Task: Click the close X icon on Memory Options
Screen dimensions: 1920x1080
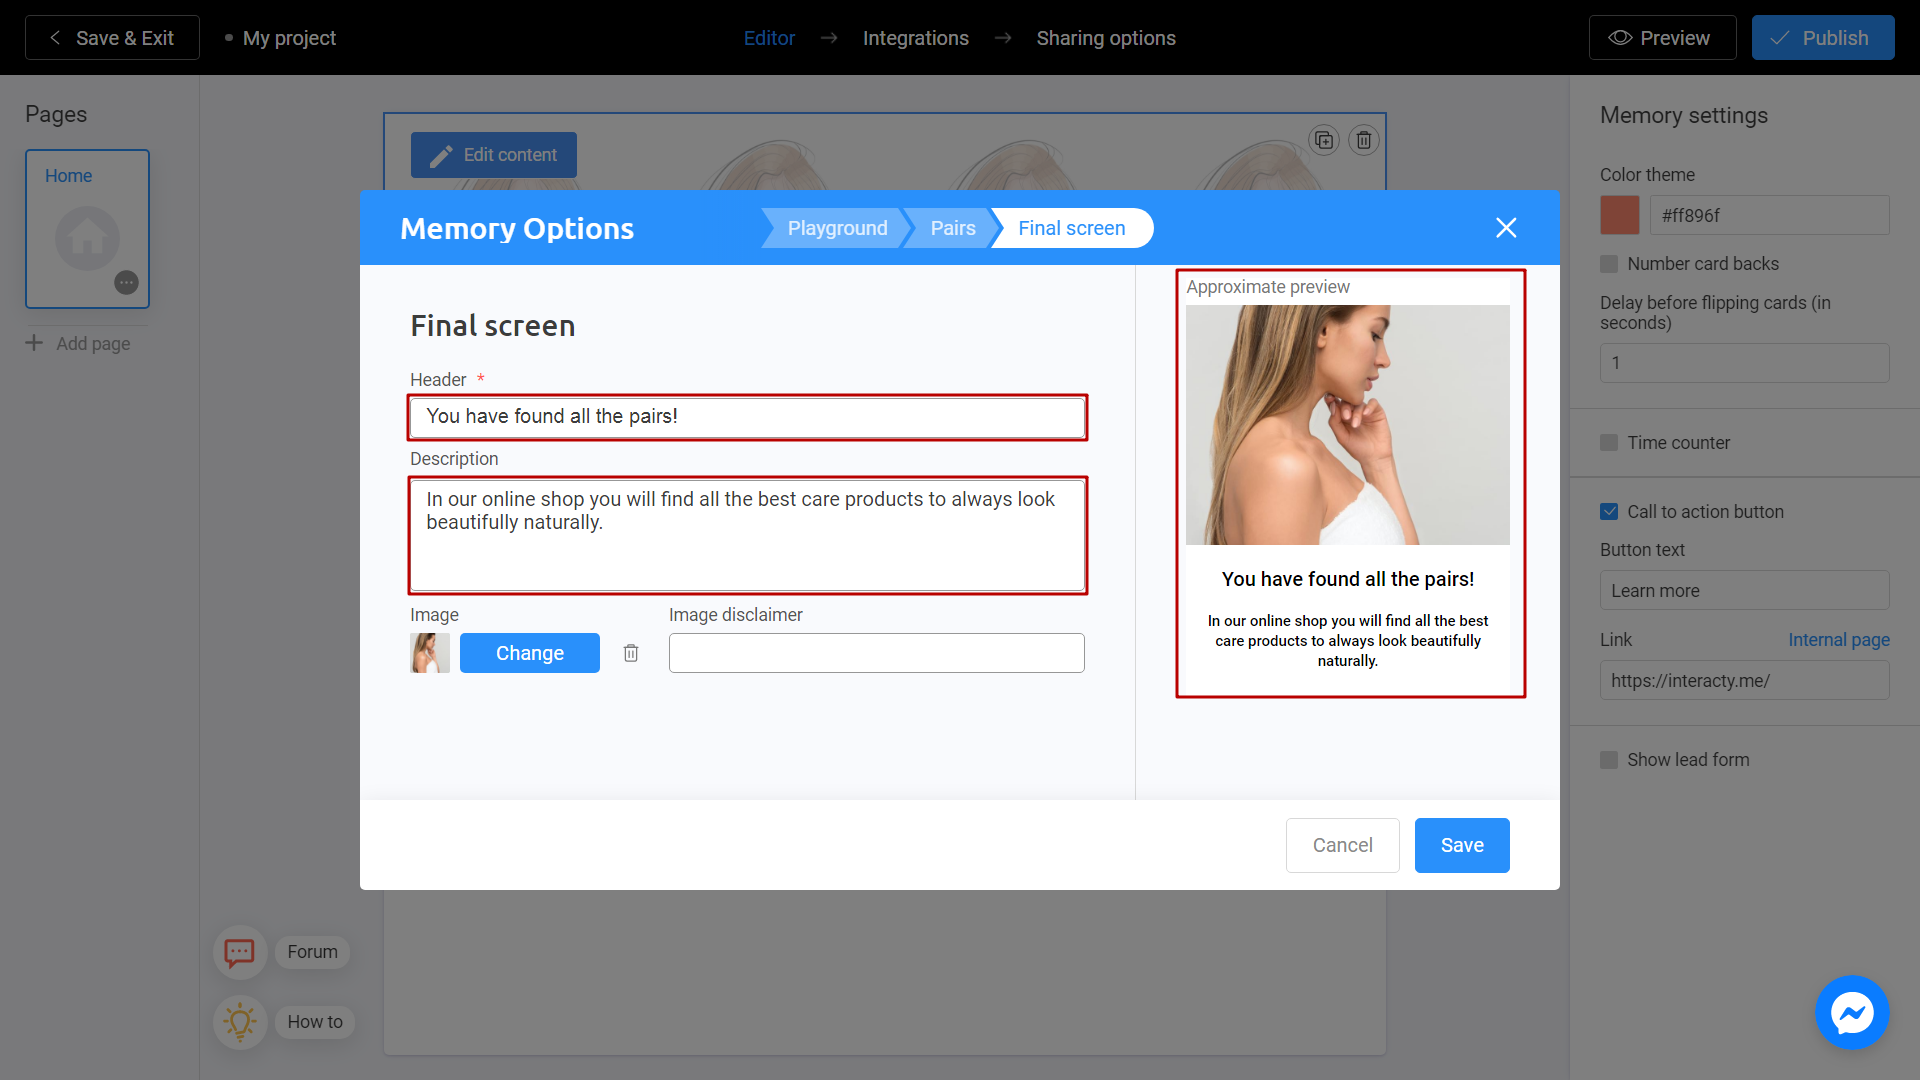Action: click(1506, 227)
